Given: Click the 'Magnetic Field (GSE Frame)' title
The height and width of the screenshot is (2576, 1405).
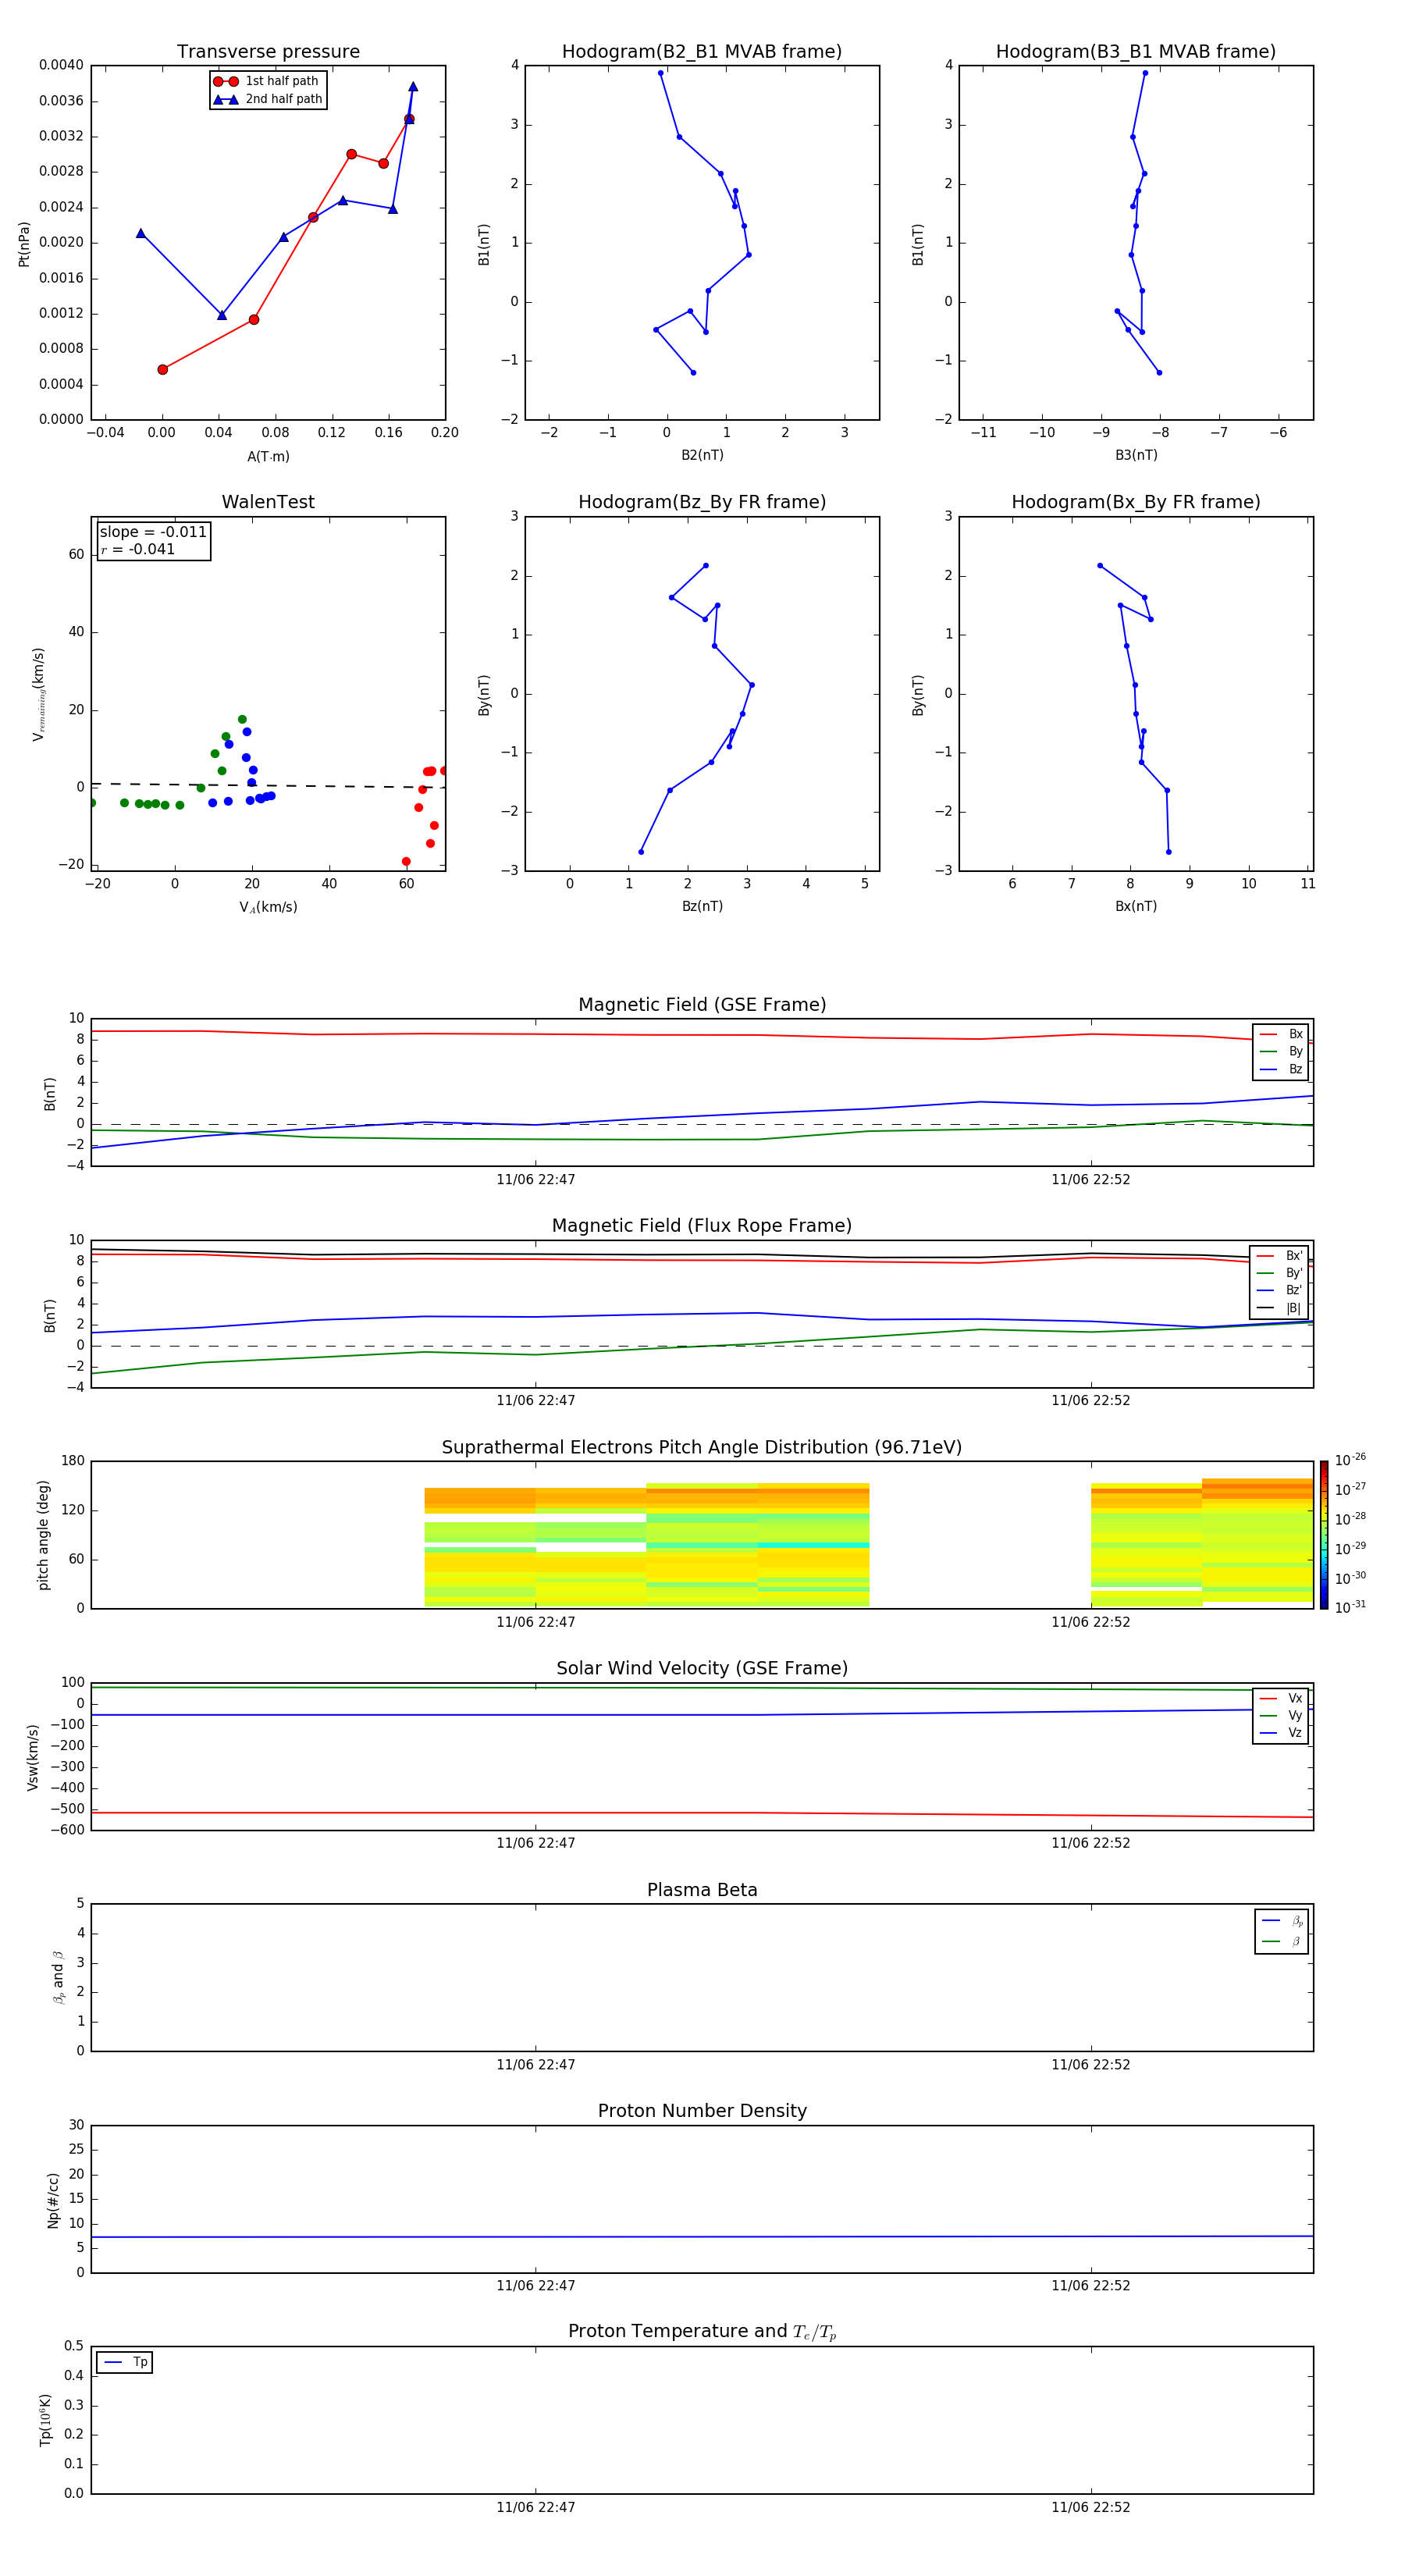Looking at the screenshot, I should click(702, 1005).
